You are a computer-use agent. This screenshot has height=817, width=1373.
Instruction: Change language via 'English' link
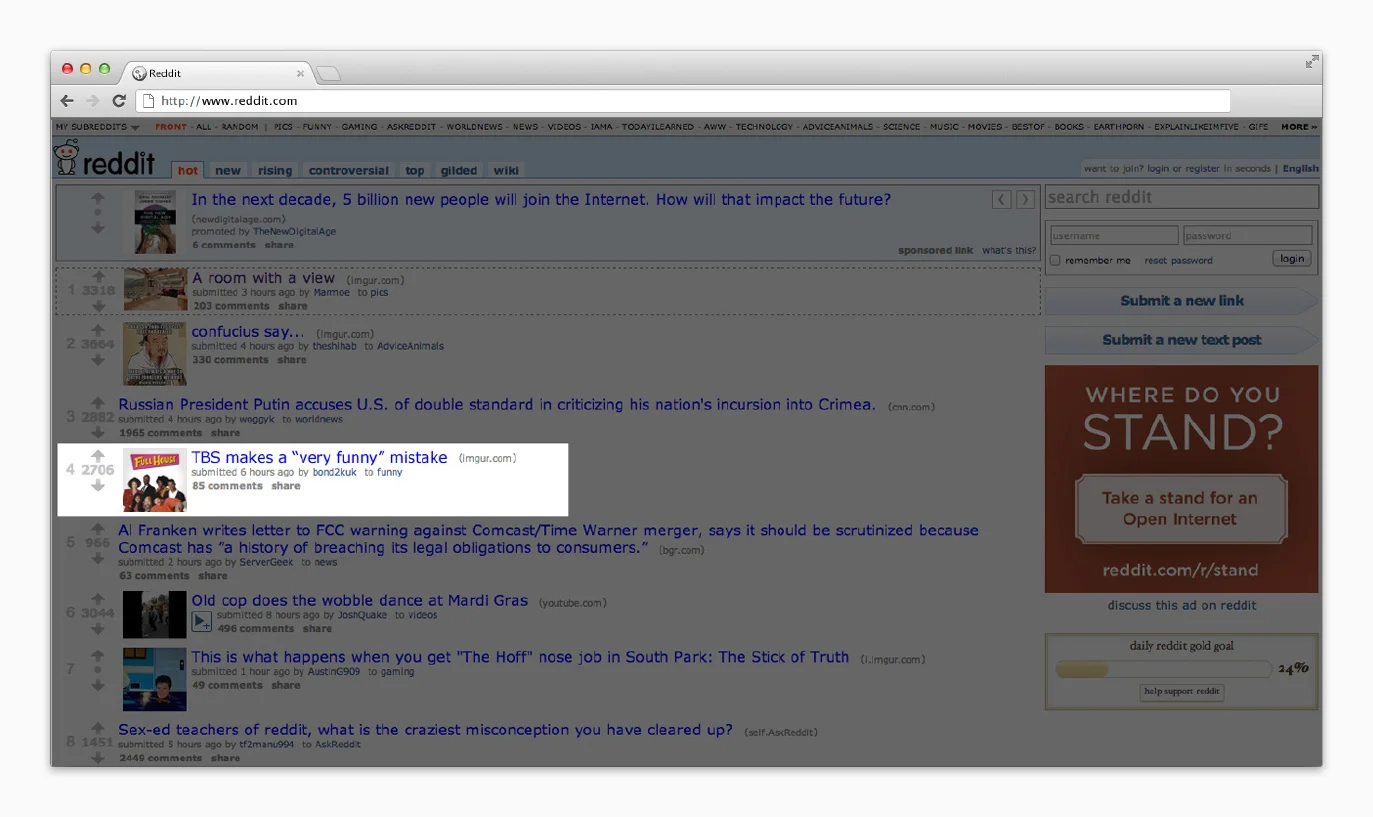(1300, 169)
